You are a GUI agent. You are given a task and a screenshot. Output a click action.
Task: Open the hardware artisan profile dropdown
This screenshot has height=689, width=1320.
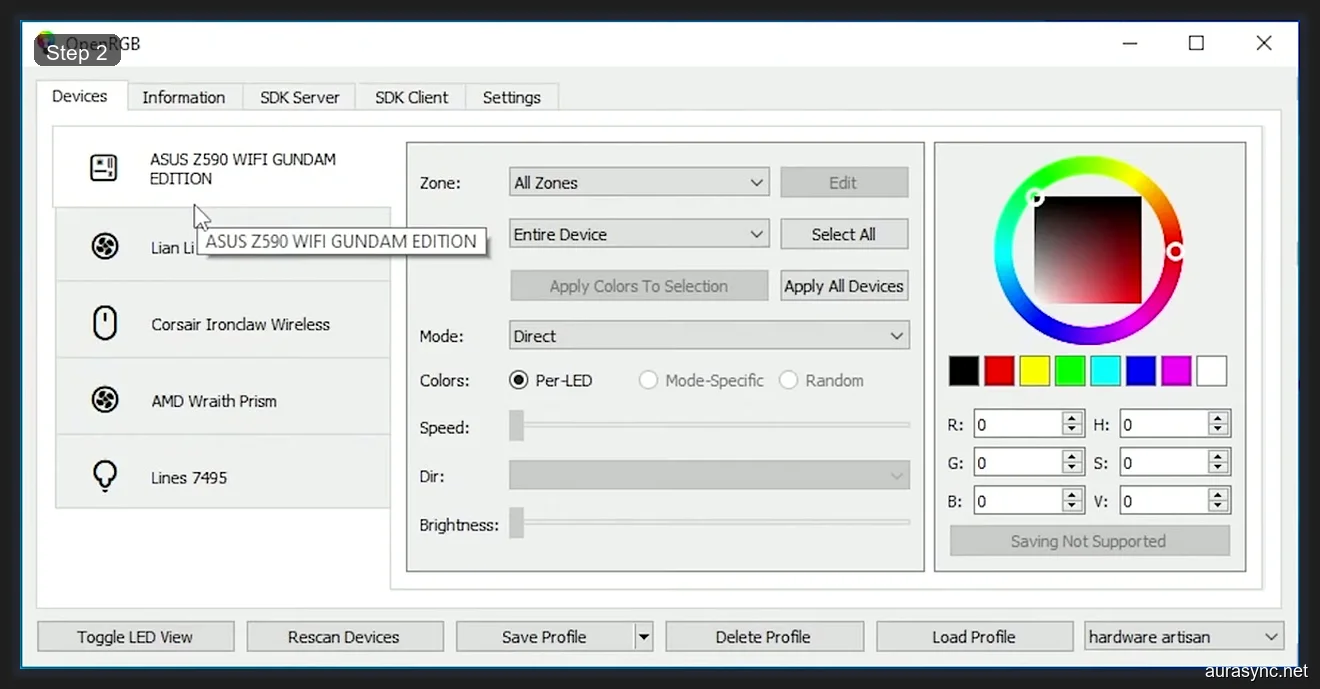[1183, 636]
